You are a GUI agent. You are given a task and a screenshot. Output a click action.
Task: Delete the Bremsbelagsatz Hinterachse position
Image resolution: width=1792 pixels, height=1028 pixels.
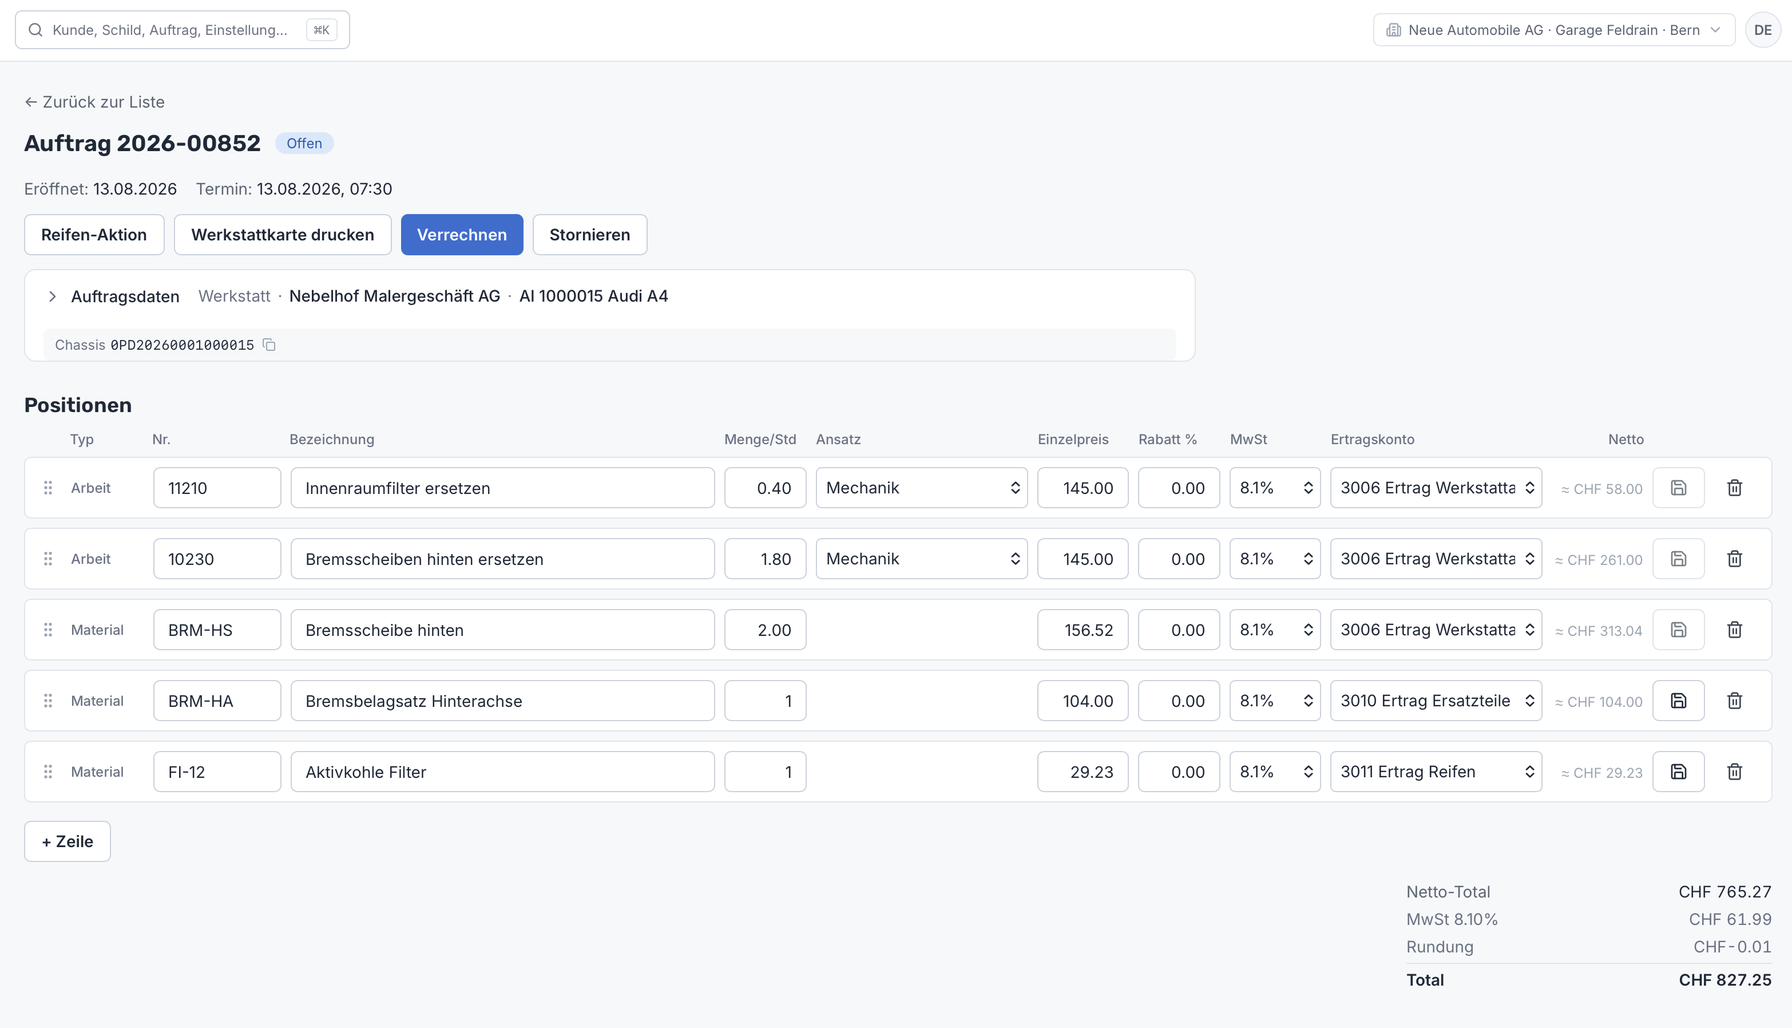pyautogui.click(x=1735, y=701)
